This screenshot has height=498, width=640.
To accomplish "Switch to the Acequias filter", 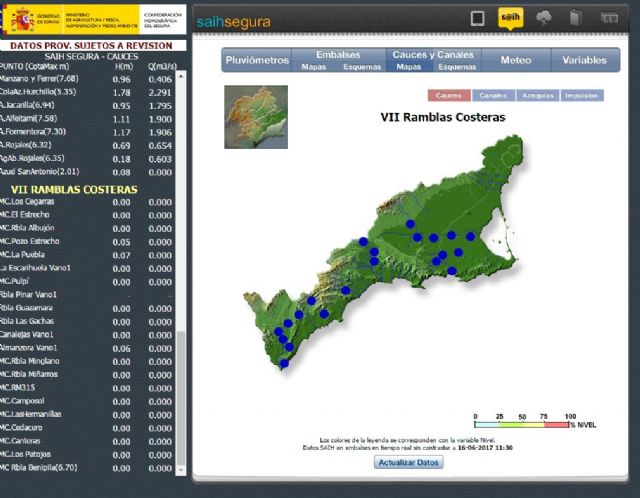I will point(537,96).
